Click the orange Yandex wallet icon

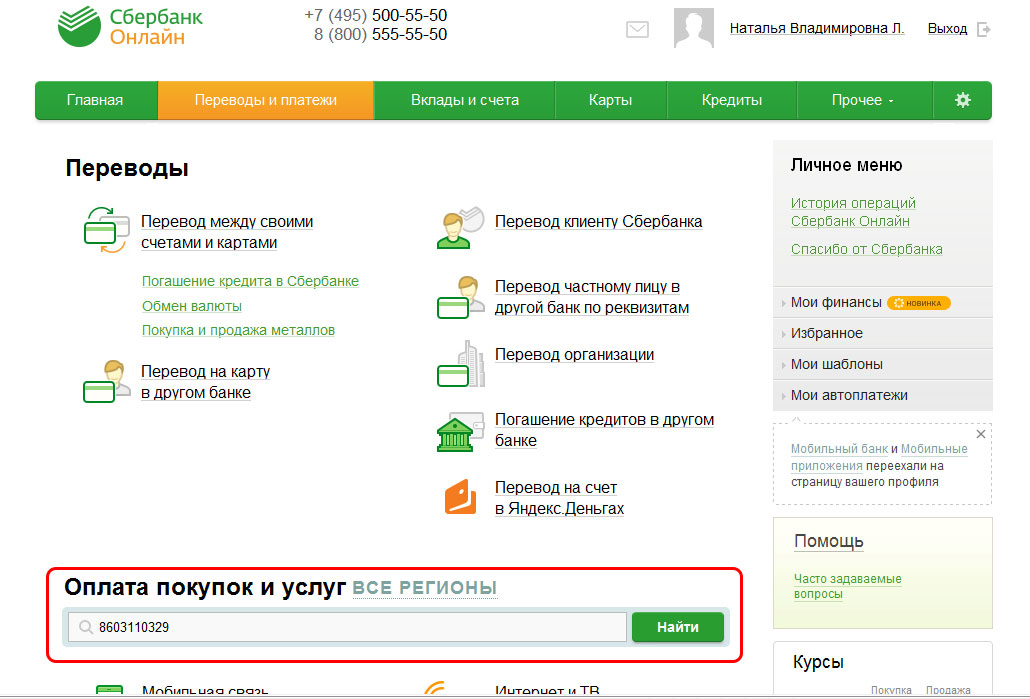[460, 497]
